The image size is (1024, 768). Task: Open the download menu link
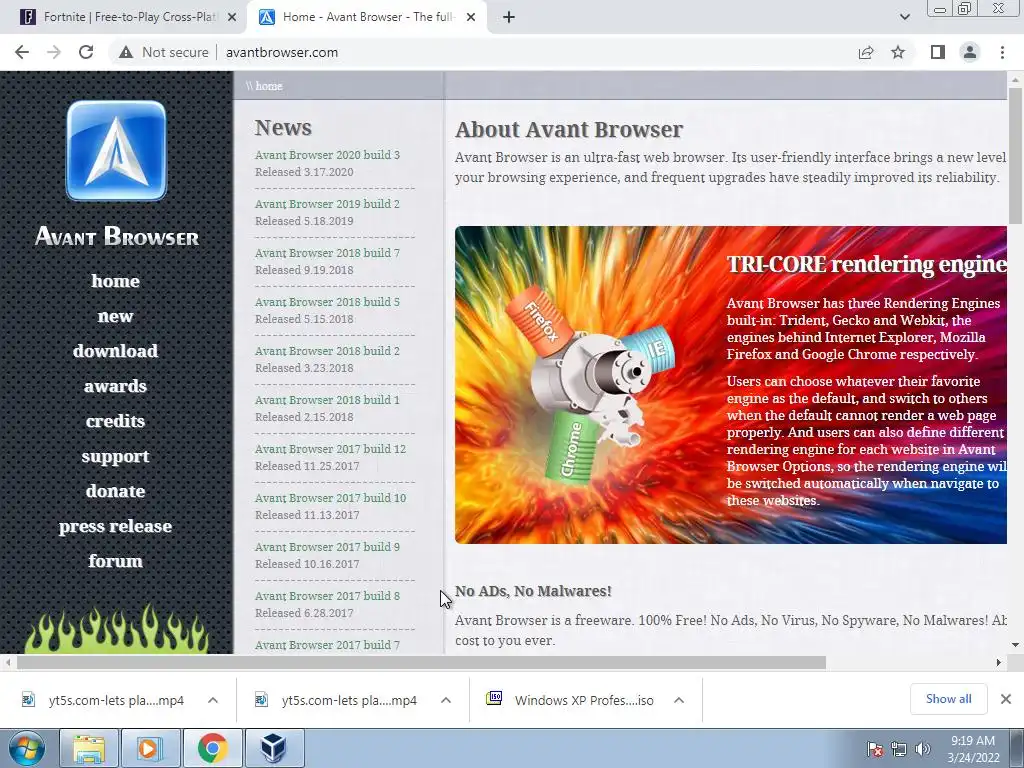[116, 351]
